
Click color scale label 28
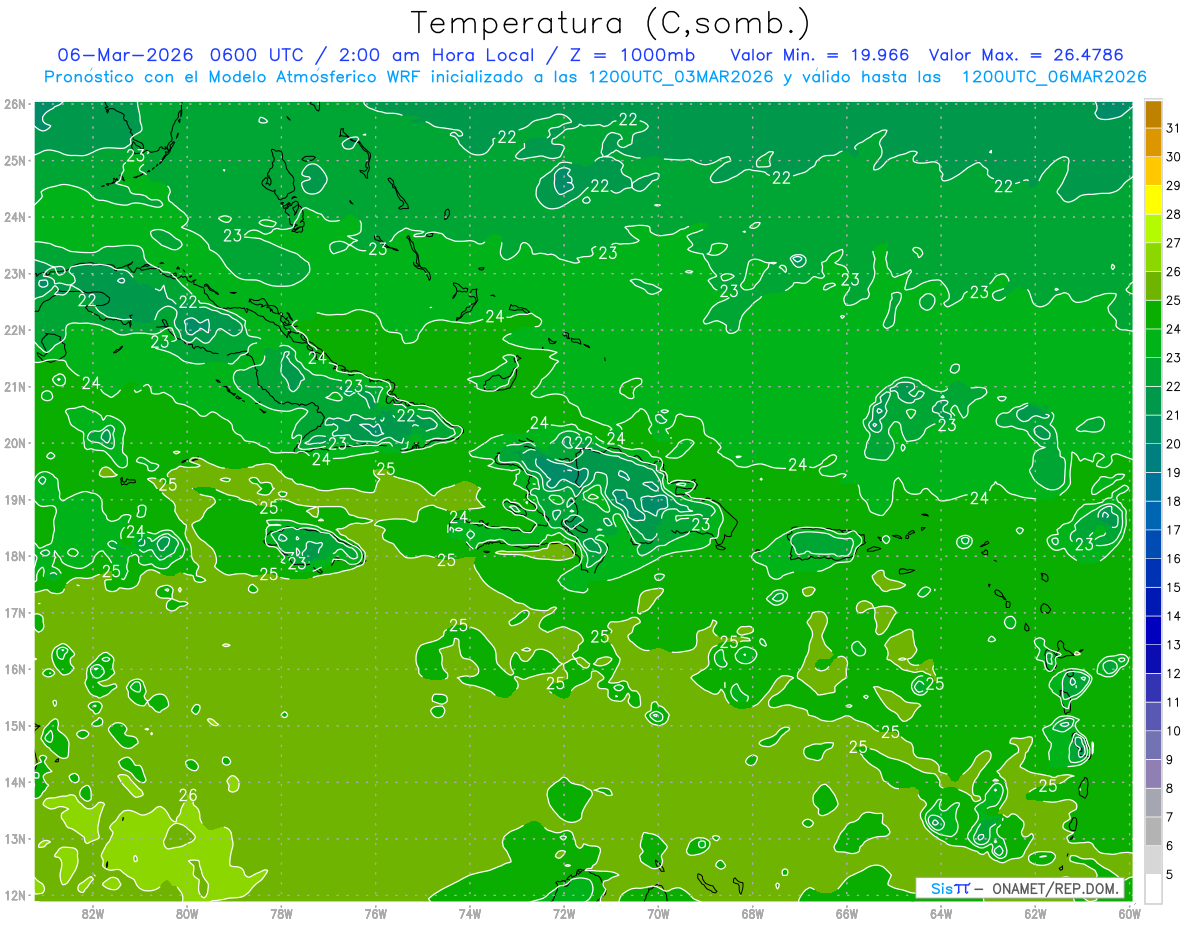[x=1173, y=214]
